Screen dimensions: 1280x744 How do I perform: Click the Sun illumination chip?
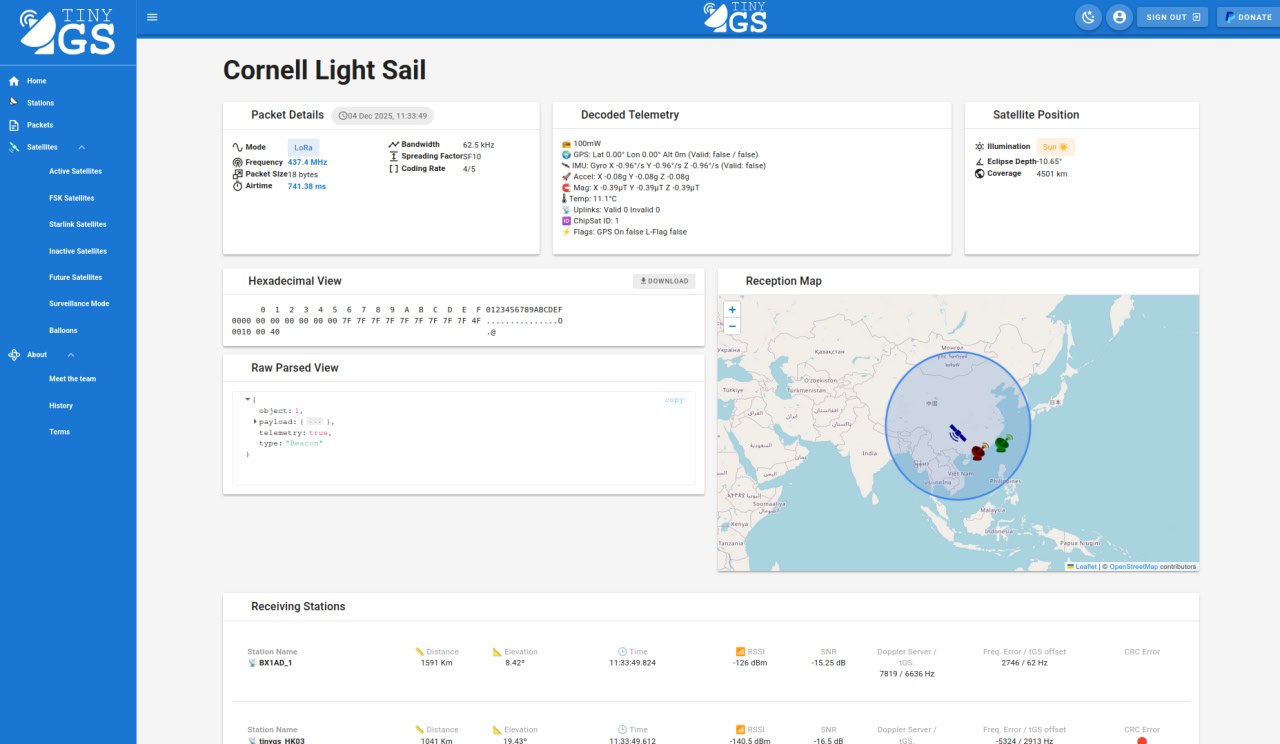pyautogui.click(x=1055, y=147)
